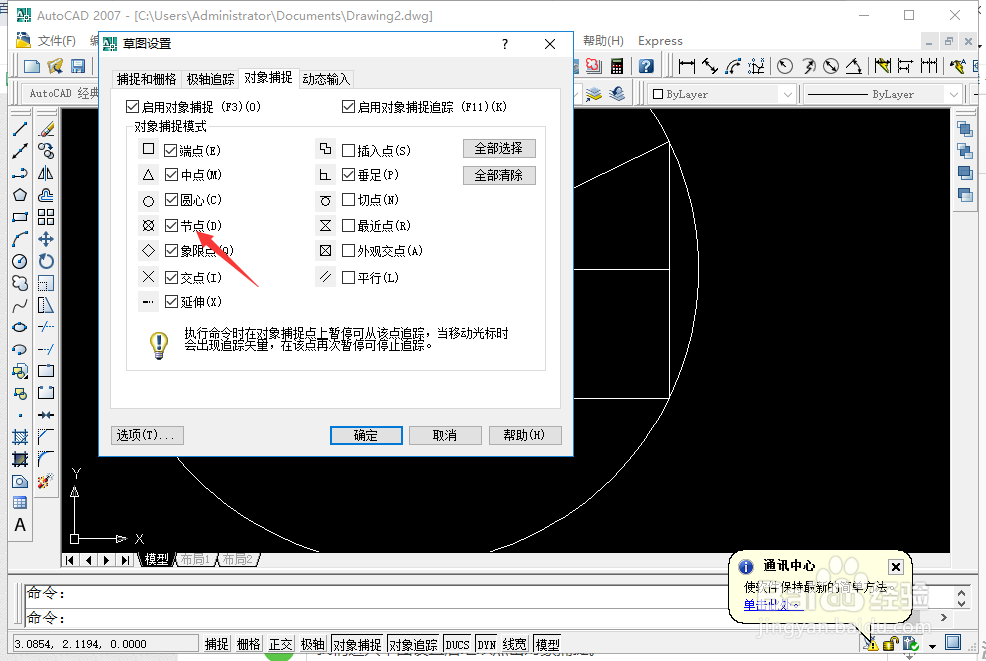Select the Rectangle drawing tool

[19, 217]
